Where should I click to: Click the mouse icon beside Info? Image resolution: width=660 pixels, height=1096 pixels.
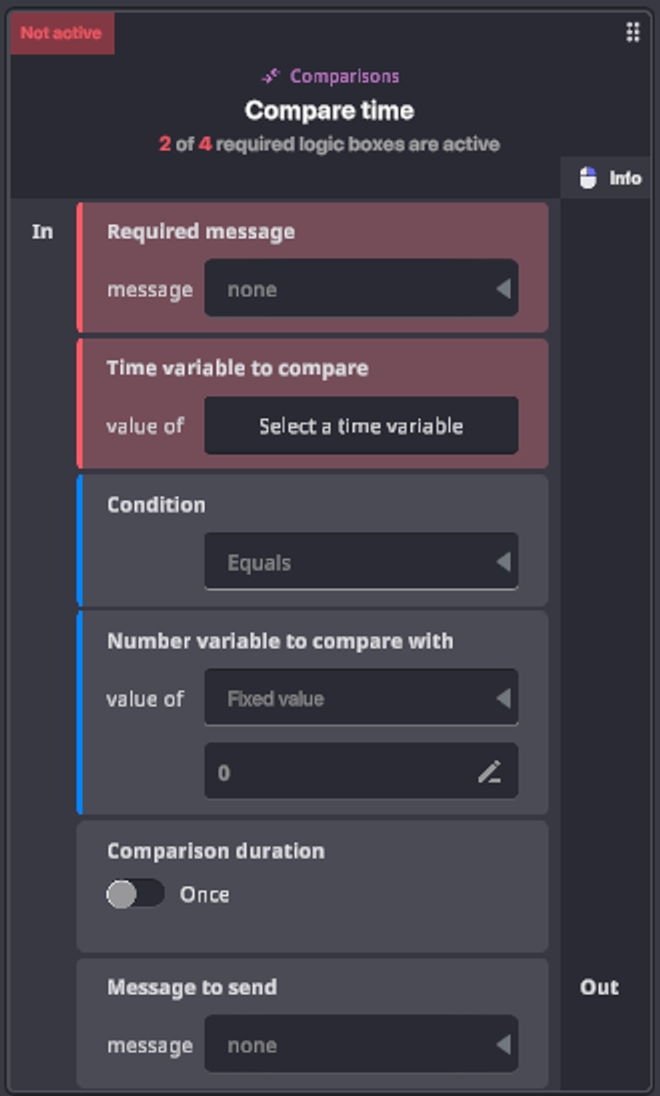click(x=589, y=178)
